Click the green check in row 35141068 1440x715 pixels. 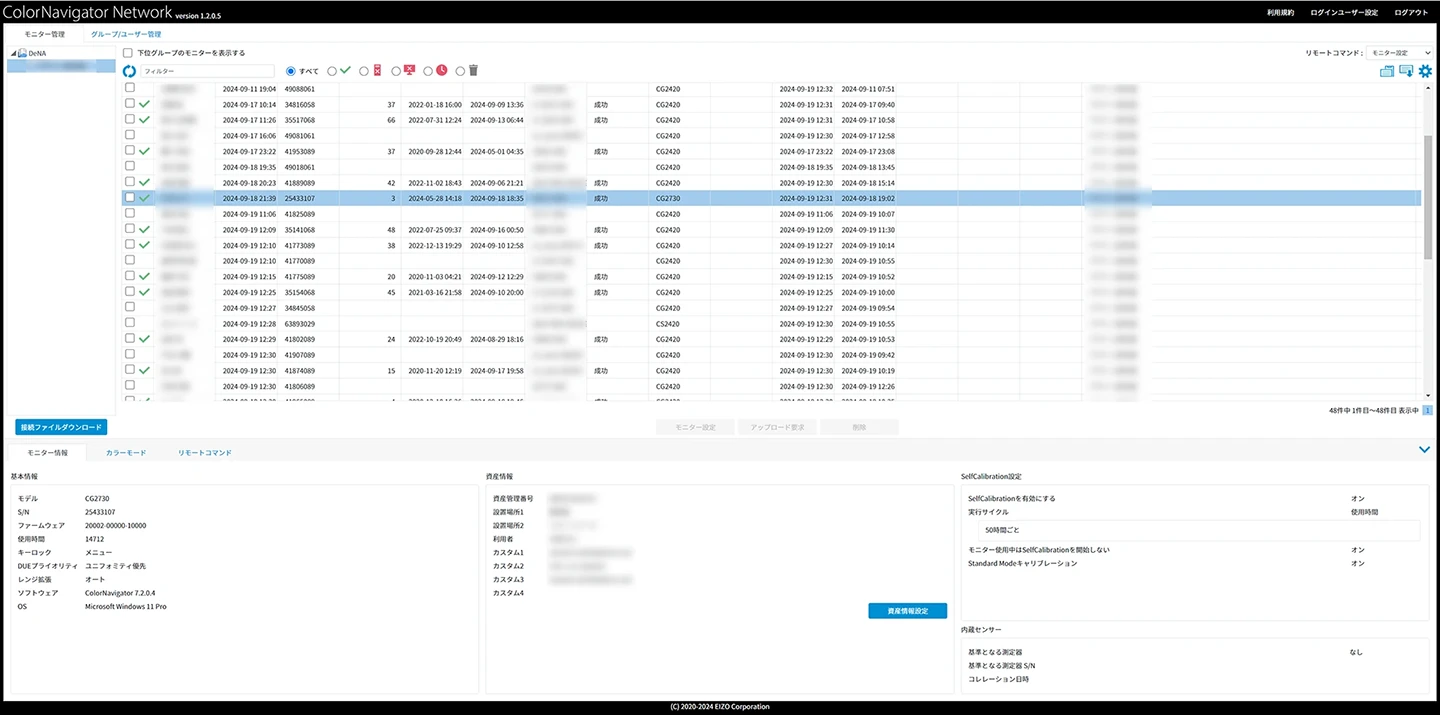(x=145, y=230)
